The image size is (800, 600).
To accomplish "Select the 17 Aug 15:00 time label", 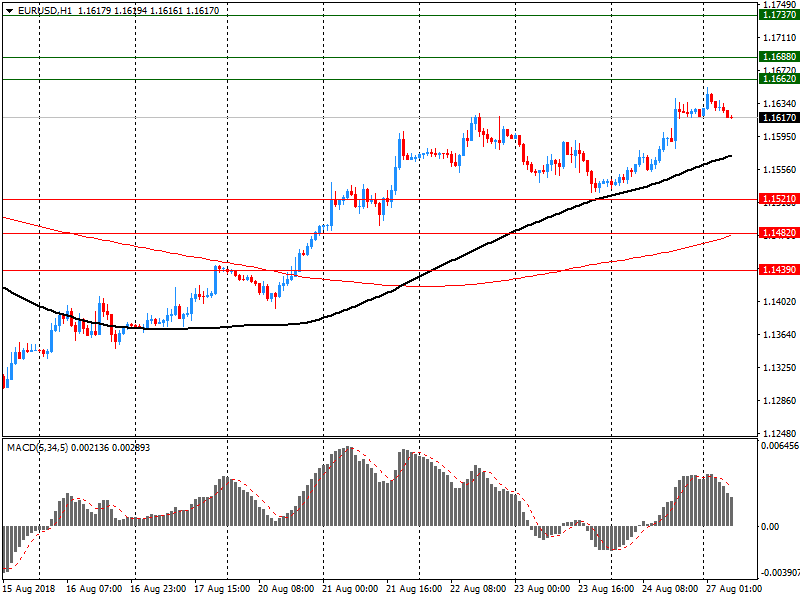I will pos(222,589).
